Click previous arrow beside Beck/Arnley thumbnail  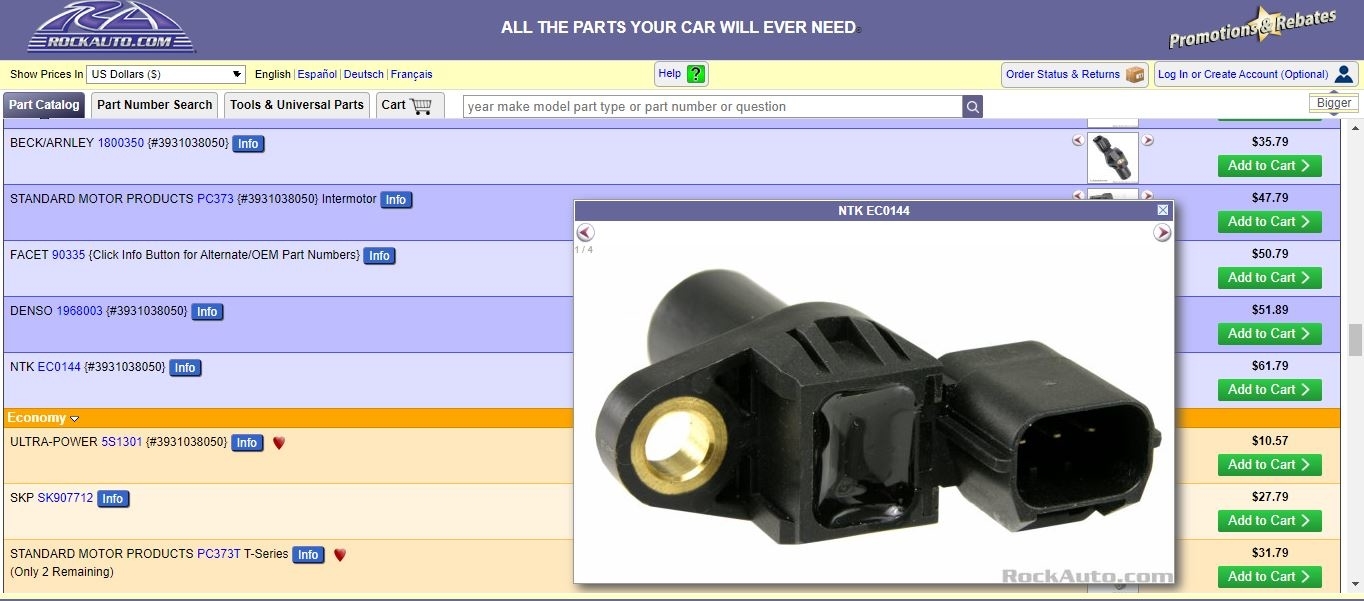coord(1078,140)
